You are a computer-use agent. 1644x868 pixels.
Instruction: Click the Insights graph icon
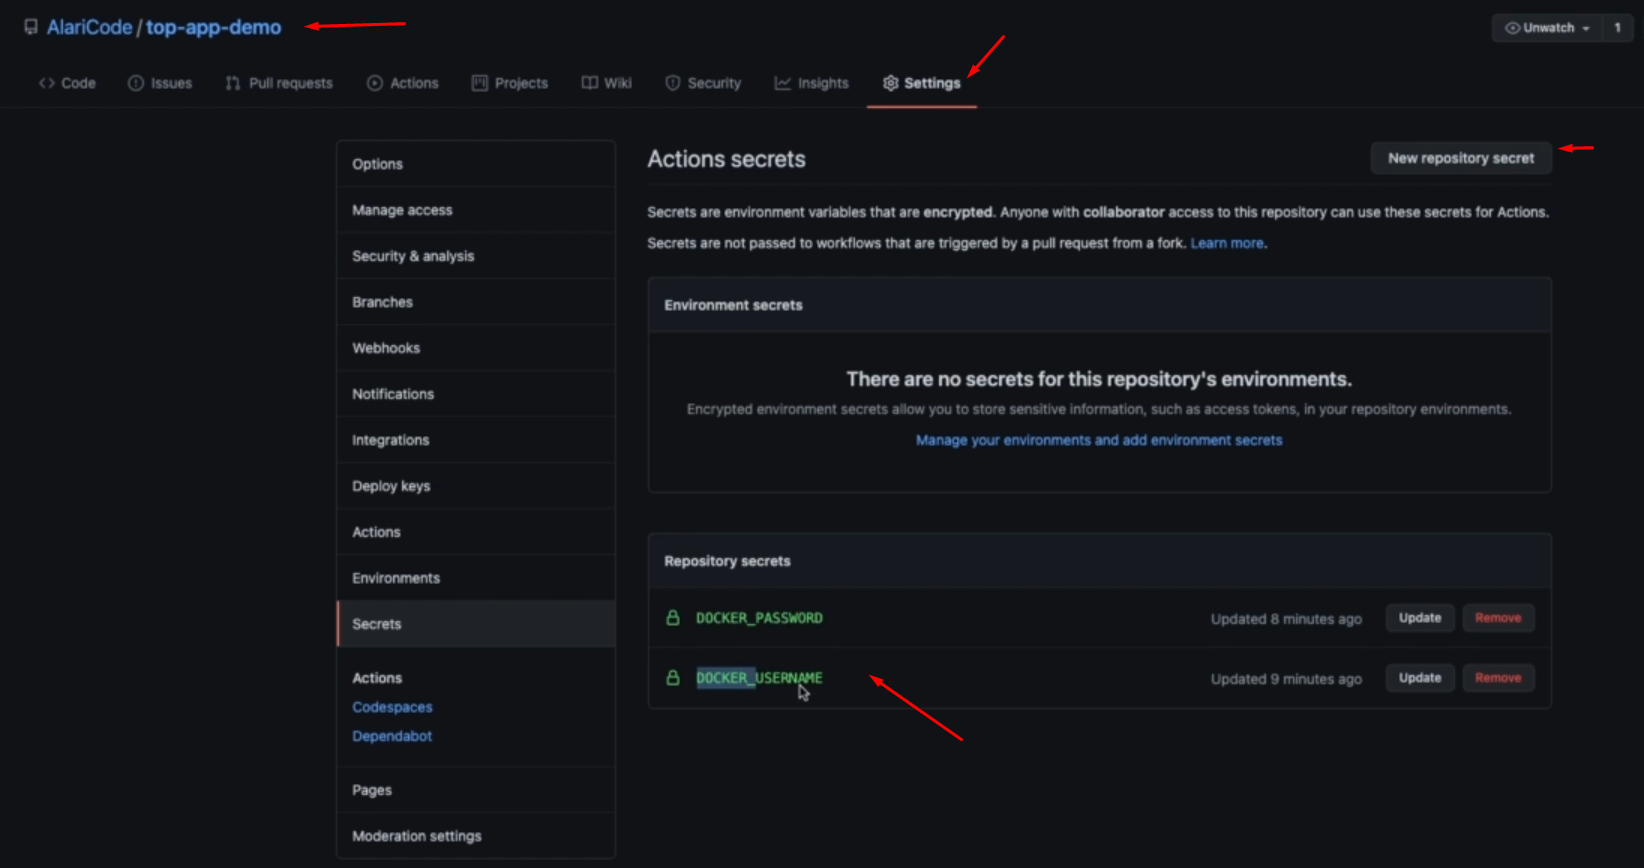(x=783, y=83)
